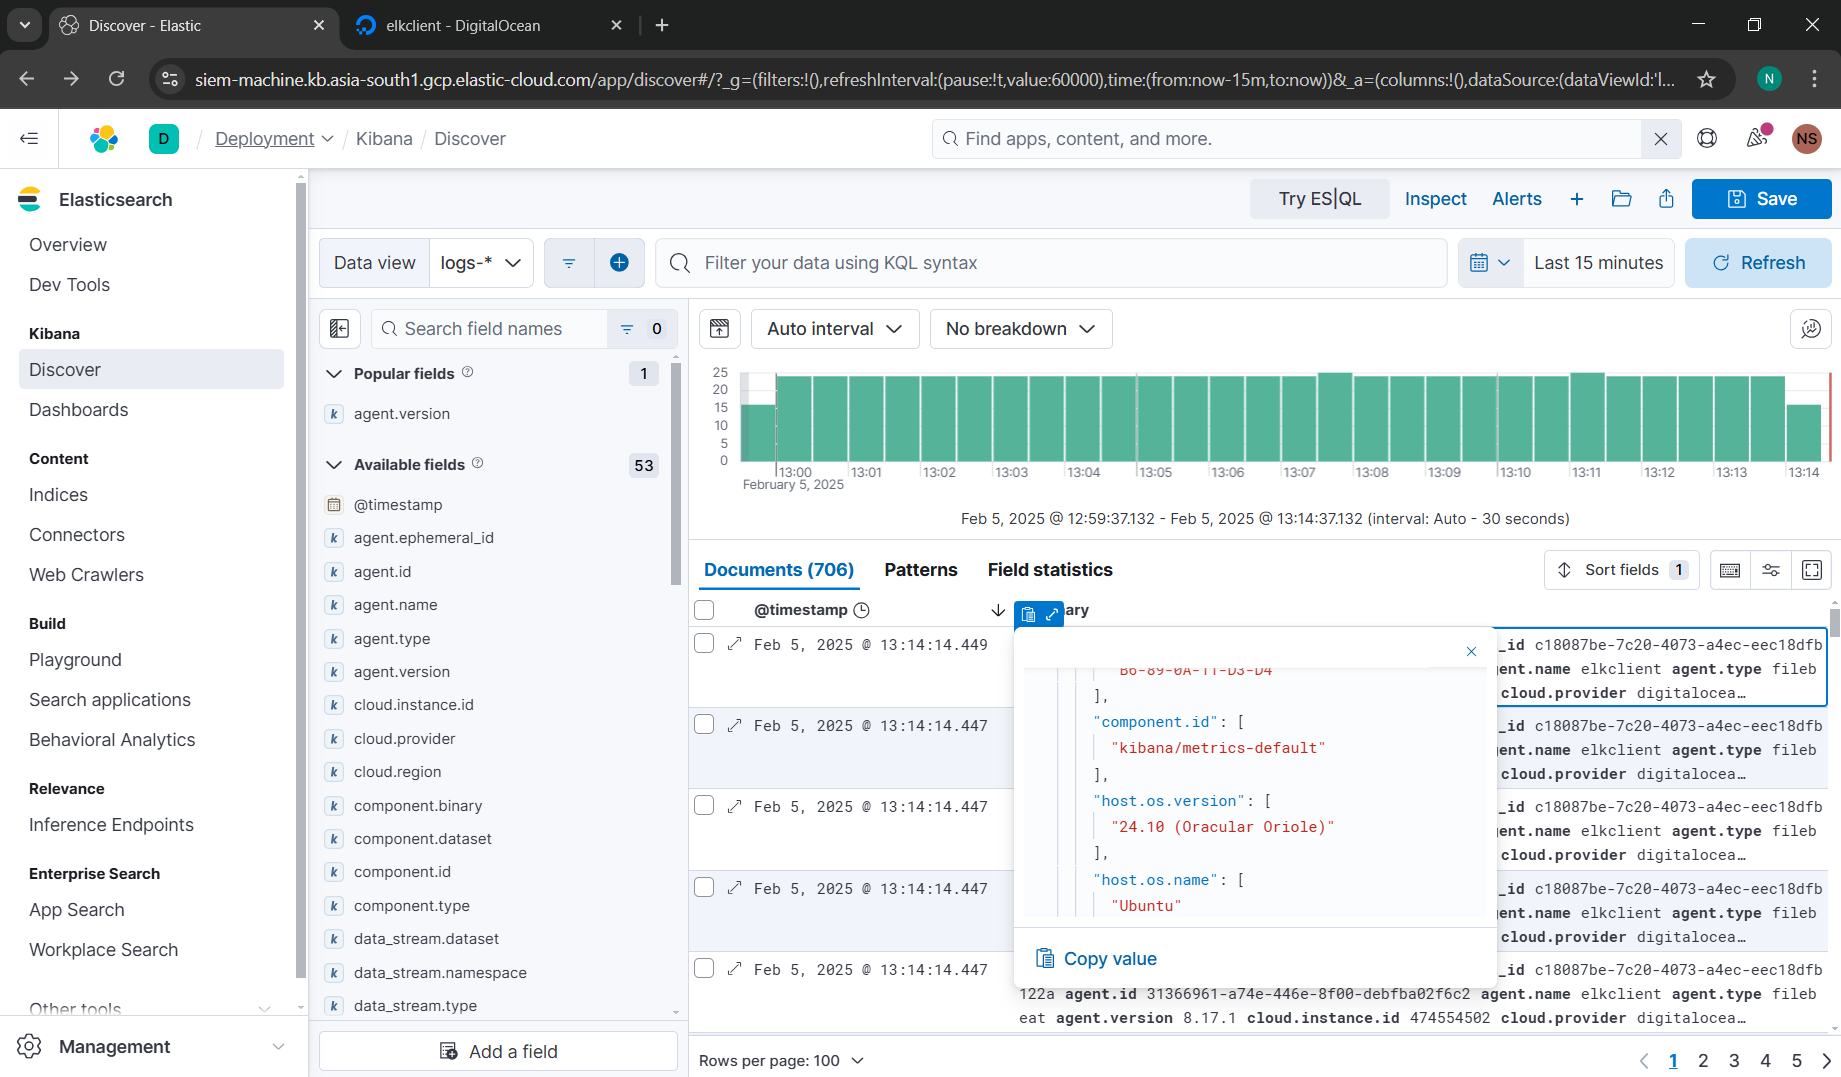Viewport: 1841px width, 1077px height.
Task: Open the Inspect panel
Action: pyautogui.click(x=1435, y=199)
